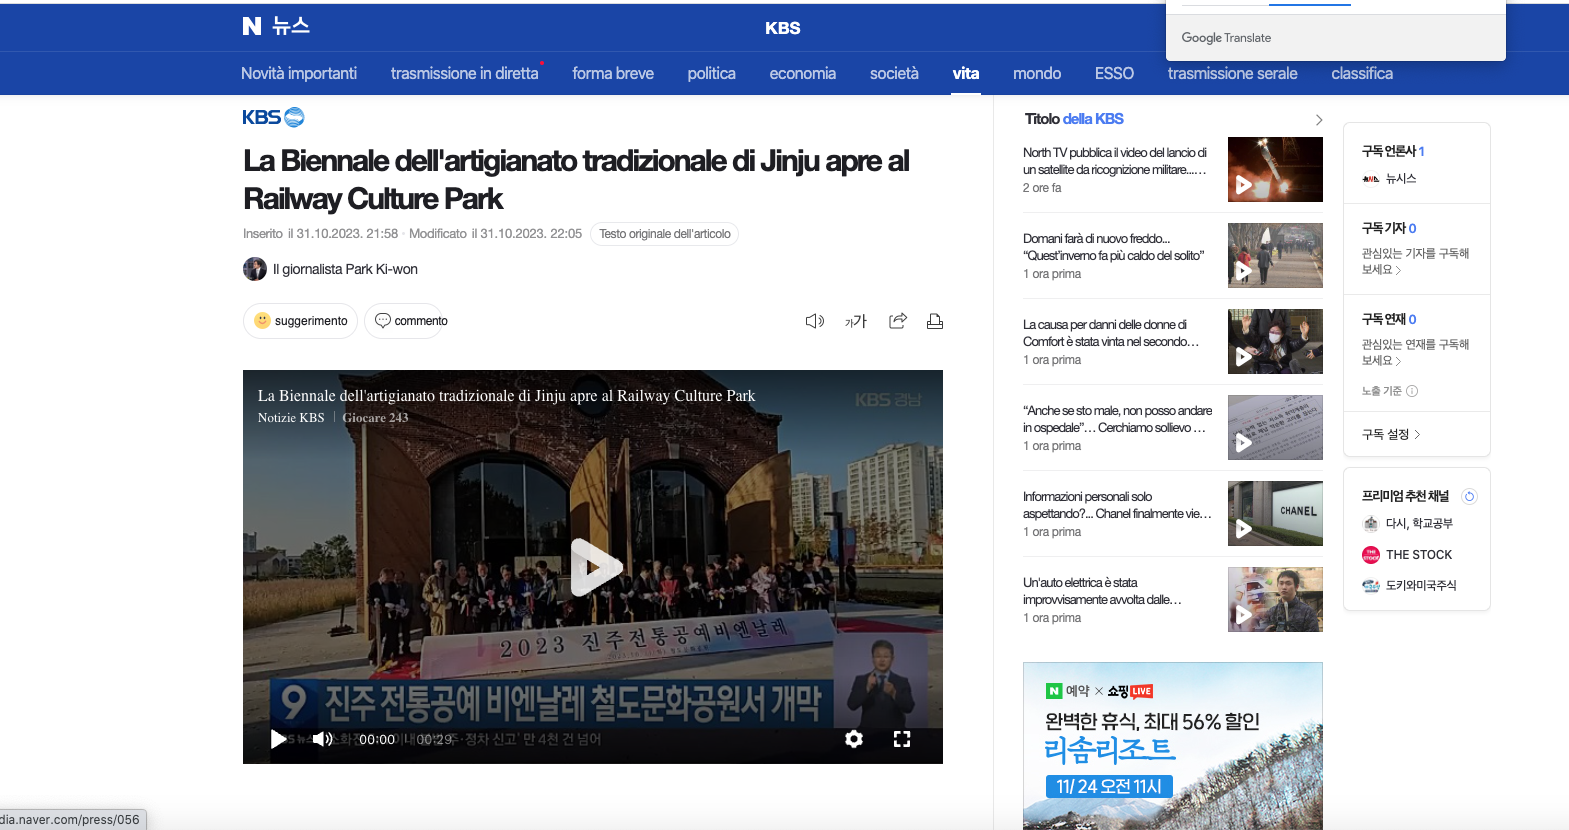Change font size with 가 icon
Viewport: 1569px width, 830px height.
click(x=856, y=321)
